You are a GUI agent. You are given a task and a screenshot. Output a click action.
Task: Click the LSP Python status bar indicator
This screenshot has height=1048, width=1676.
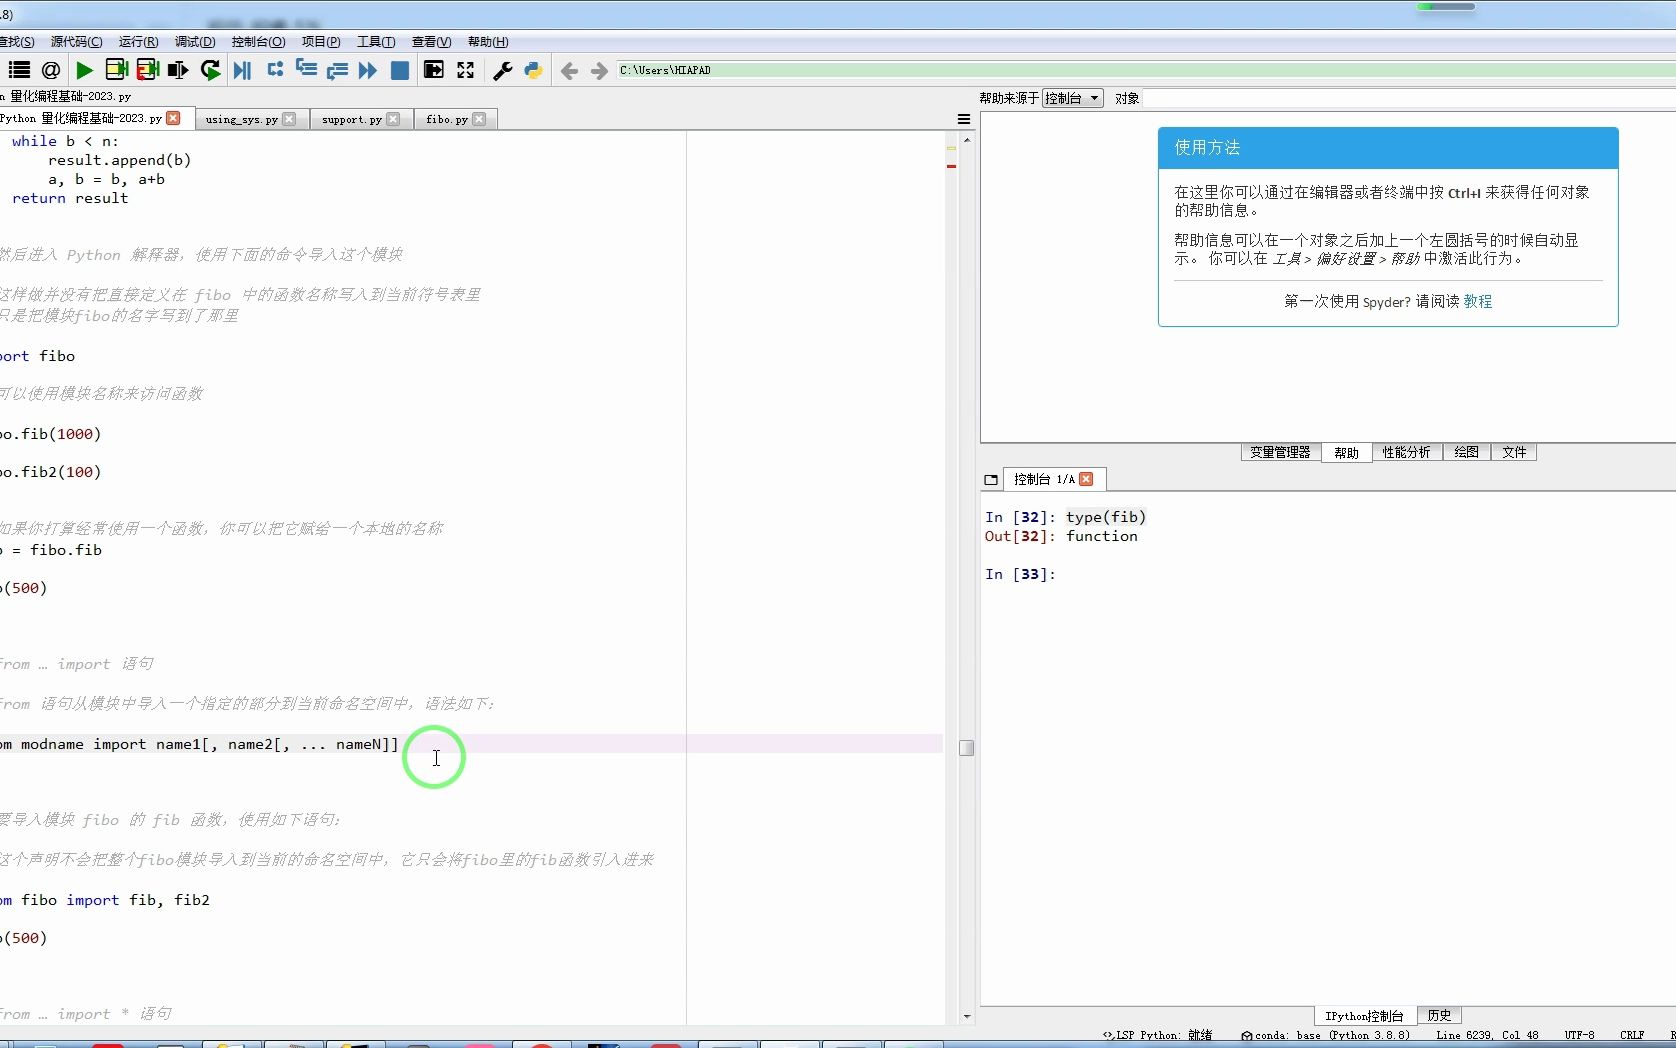[1157, 1035]
